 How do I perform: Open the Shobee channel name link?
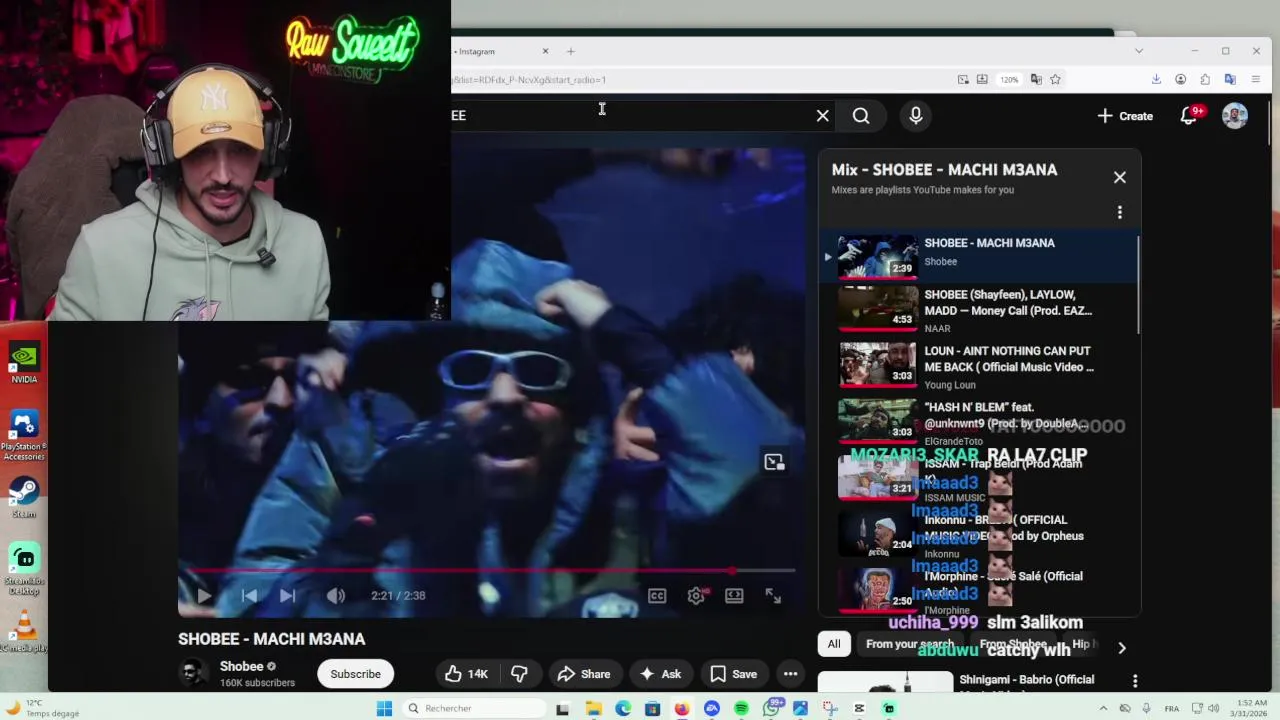click(x=242, y=667)
